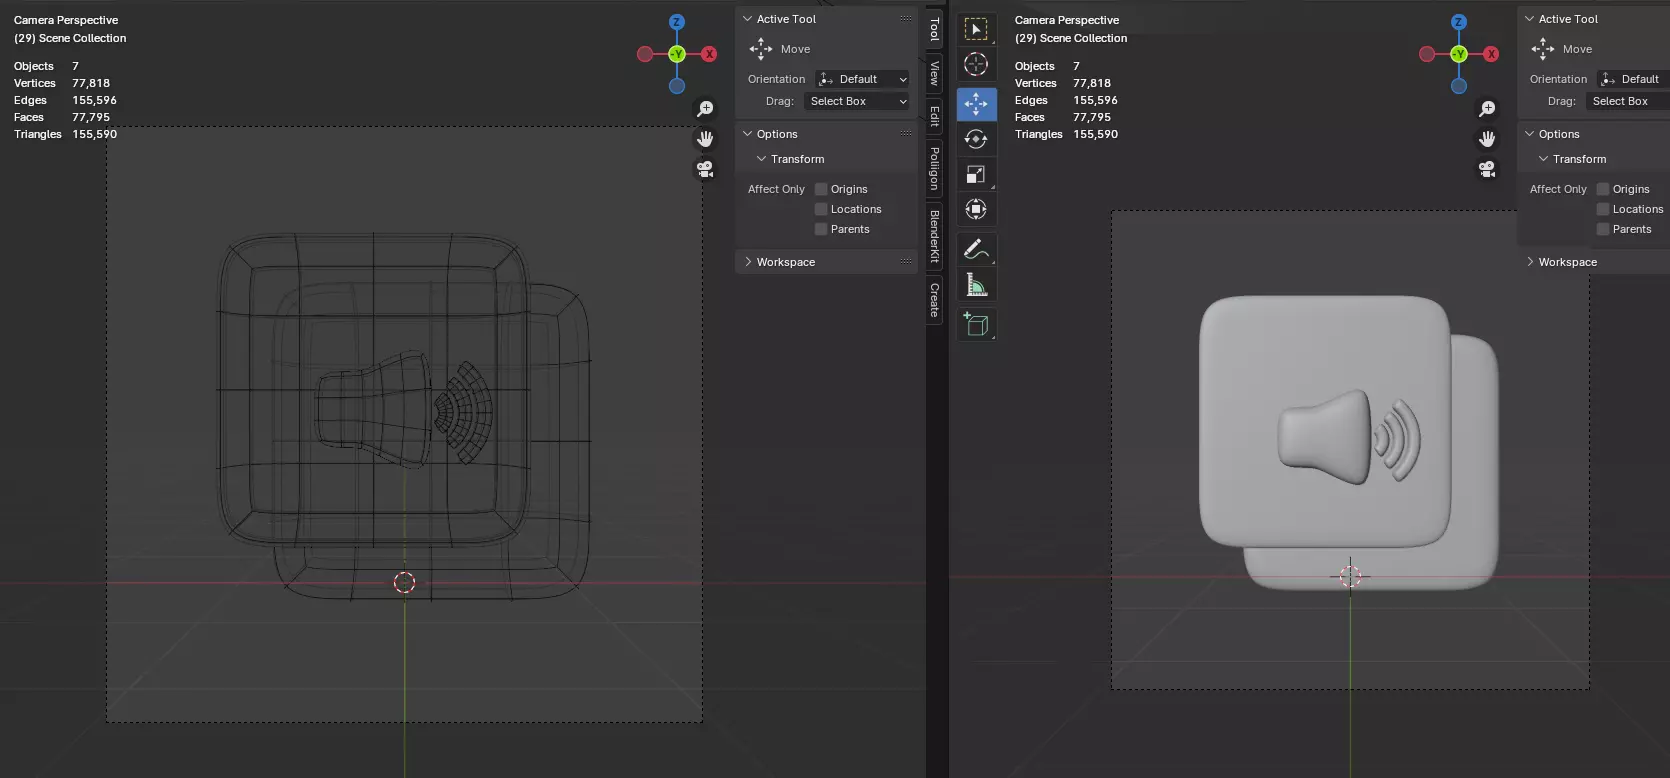Collapse Transform subpanel in right viewport

point(1543,159)
